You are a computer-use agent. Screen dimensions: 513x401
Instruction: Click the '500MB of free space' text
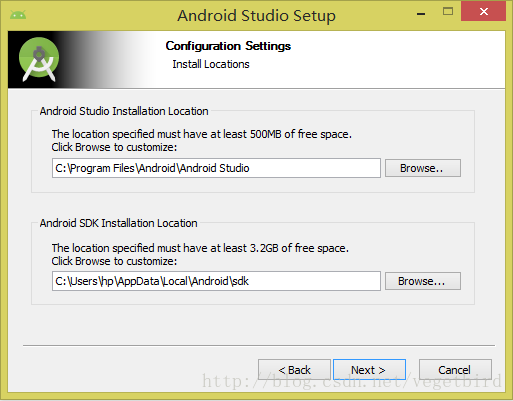click(301, 134)
